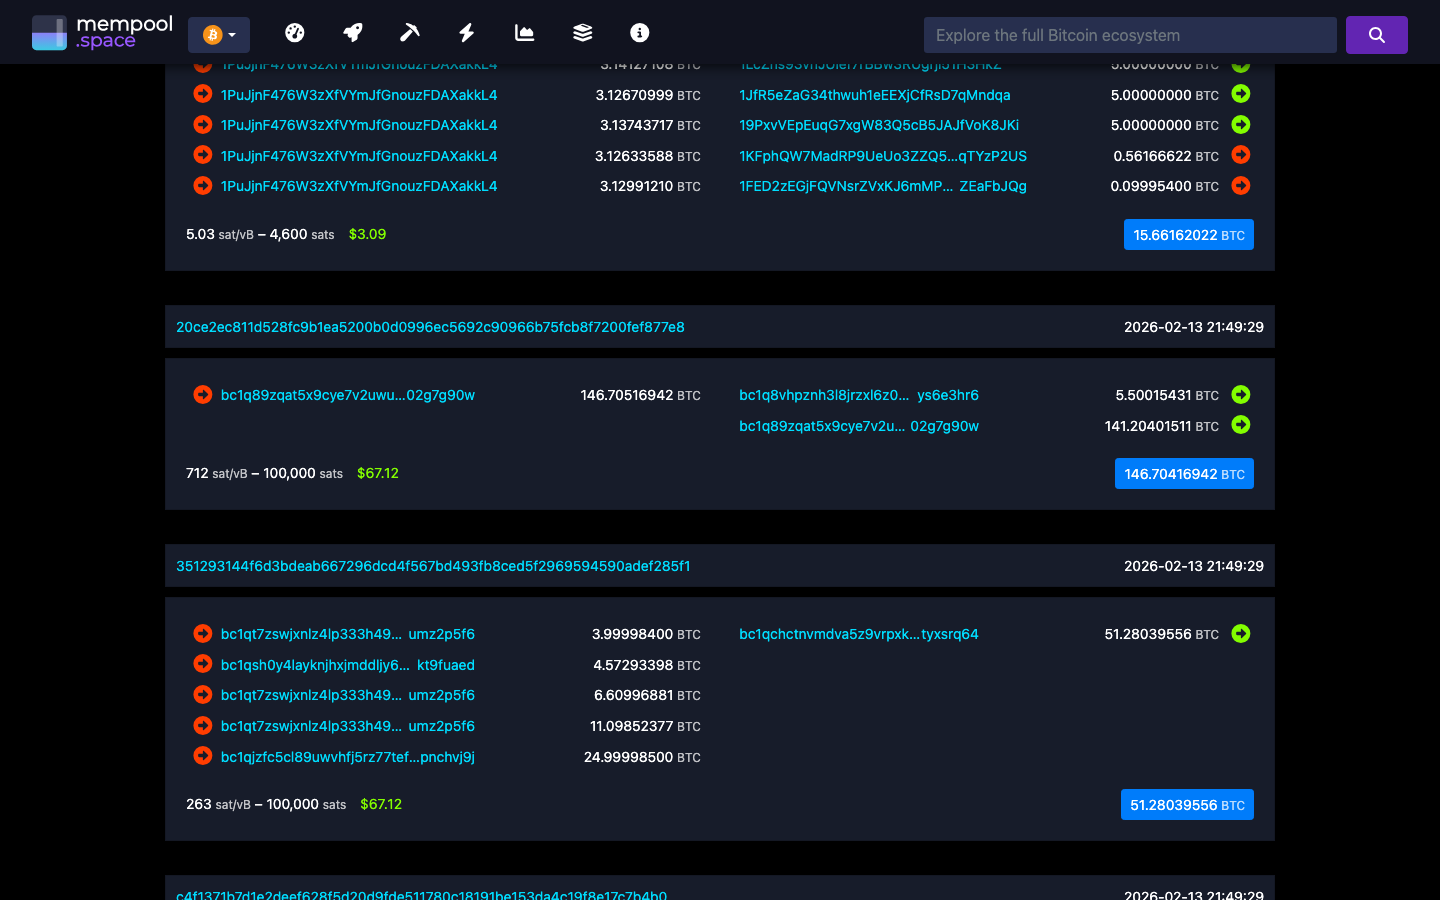Viewport: 1440px width, 900px height.
Task: Open the mempool dashboard gauge icon
Action: pos(295,32)
